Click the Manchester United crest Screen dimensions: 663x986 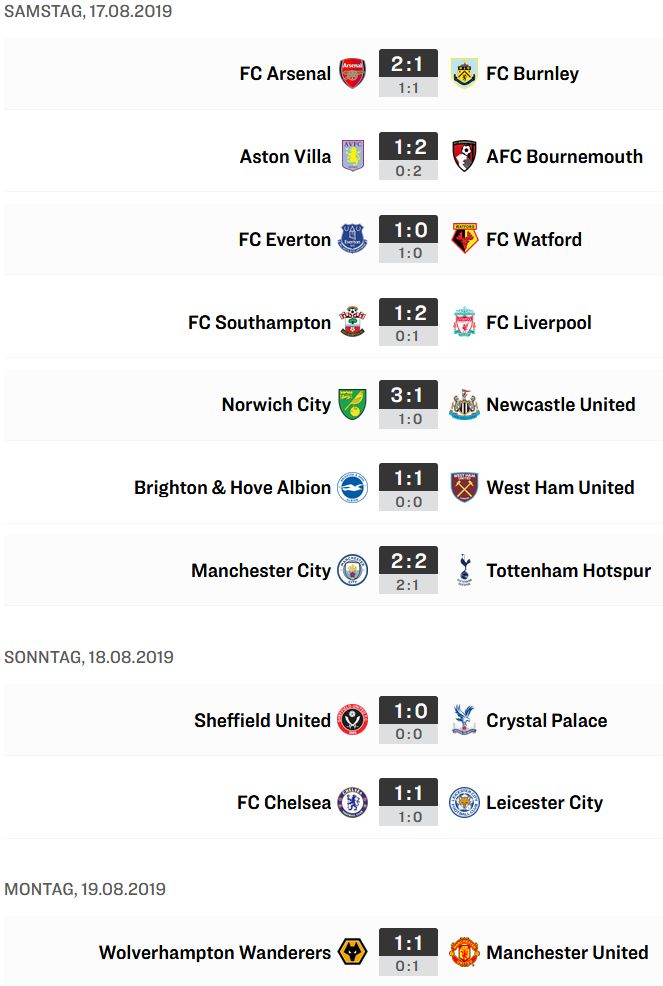(x=464, y=952)
